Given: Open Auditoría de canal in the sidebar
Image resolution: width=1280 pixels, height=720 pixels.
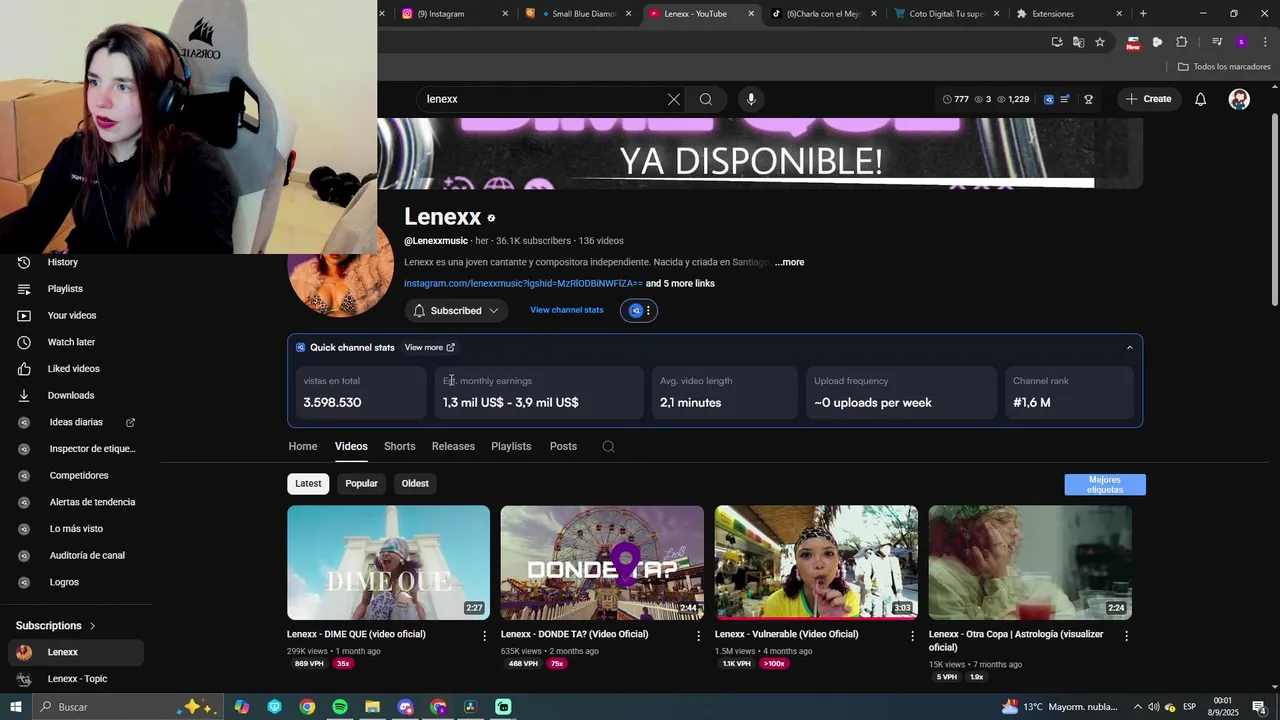Looking at the screenshot, I should pyautogui.click(x=76, y=556).
